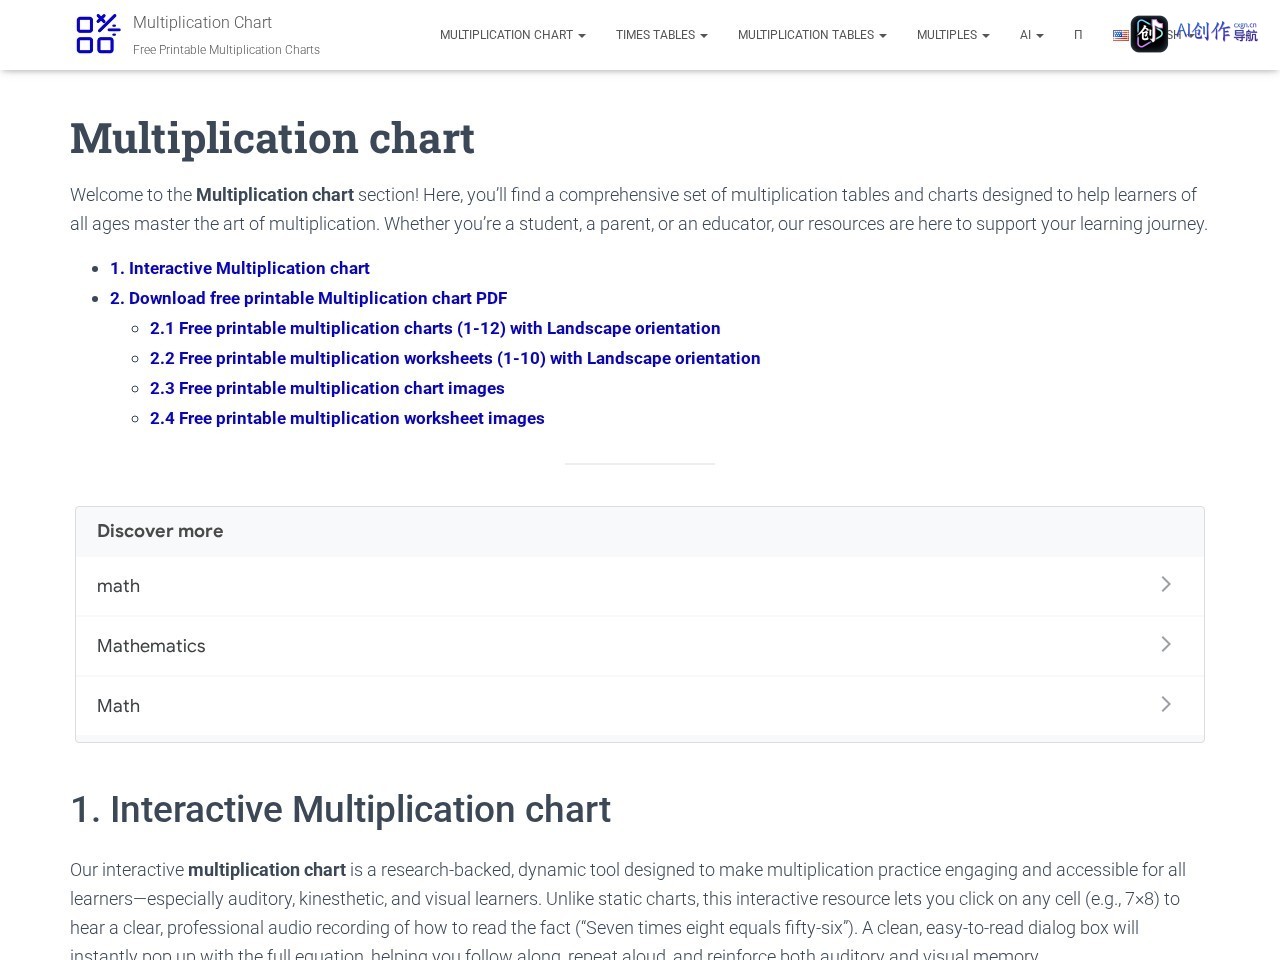Viewport: 1280px width, 960px height.
Task: Open 2.4 multiplication worksheet images link
Action: click(x=347, y=418)
